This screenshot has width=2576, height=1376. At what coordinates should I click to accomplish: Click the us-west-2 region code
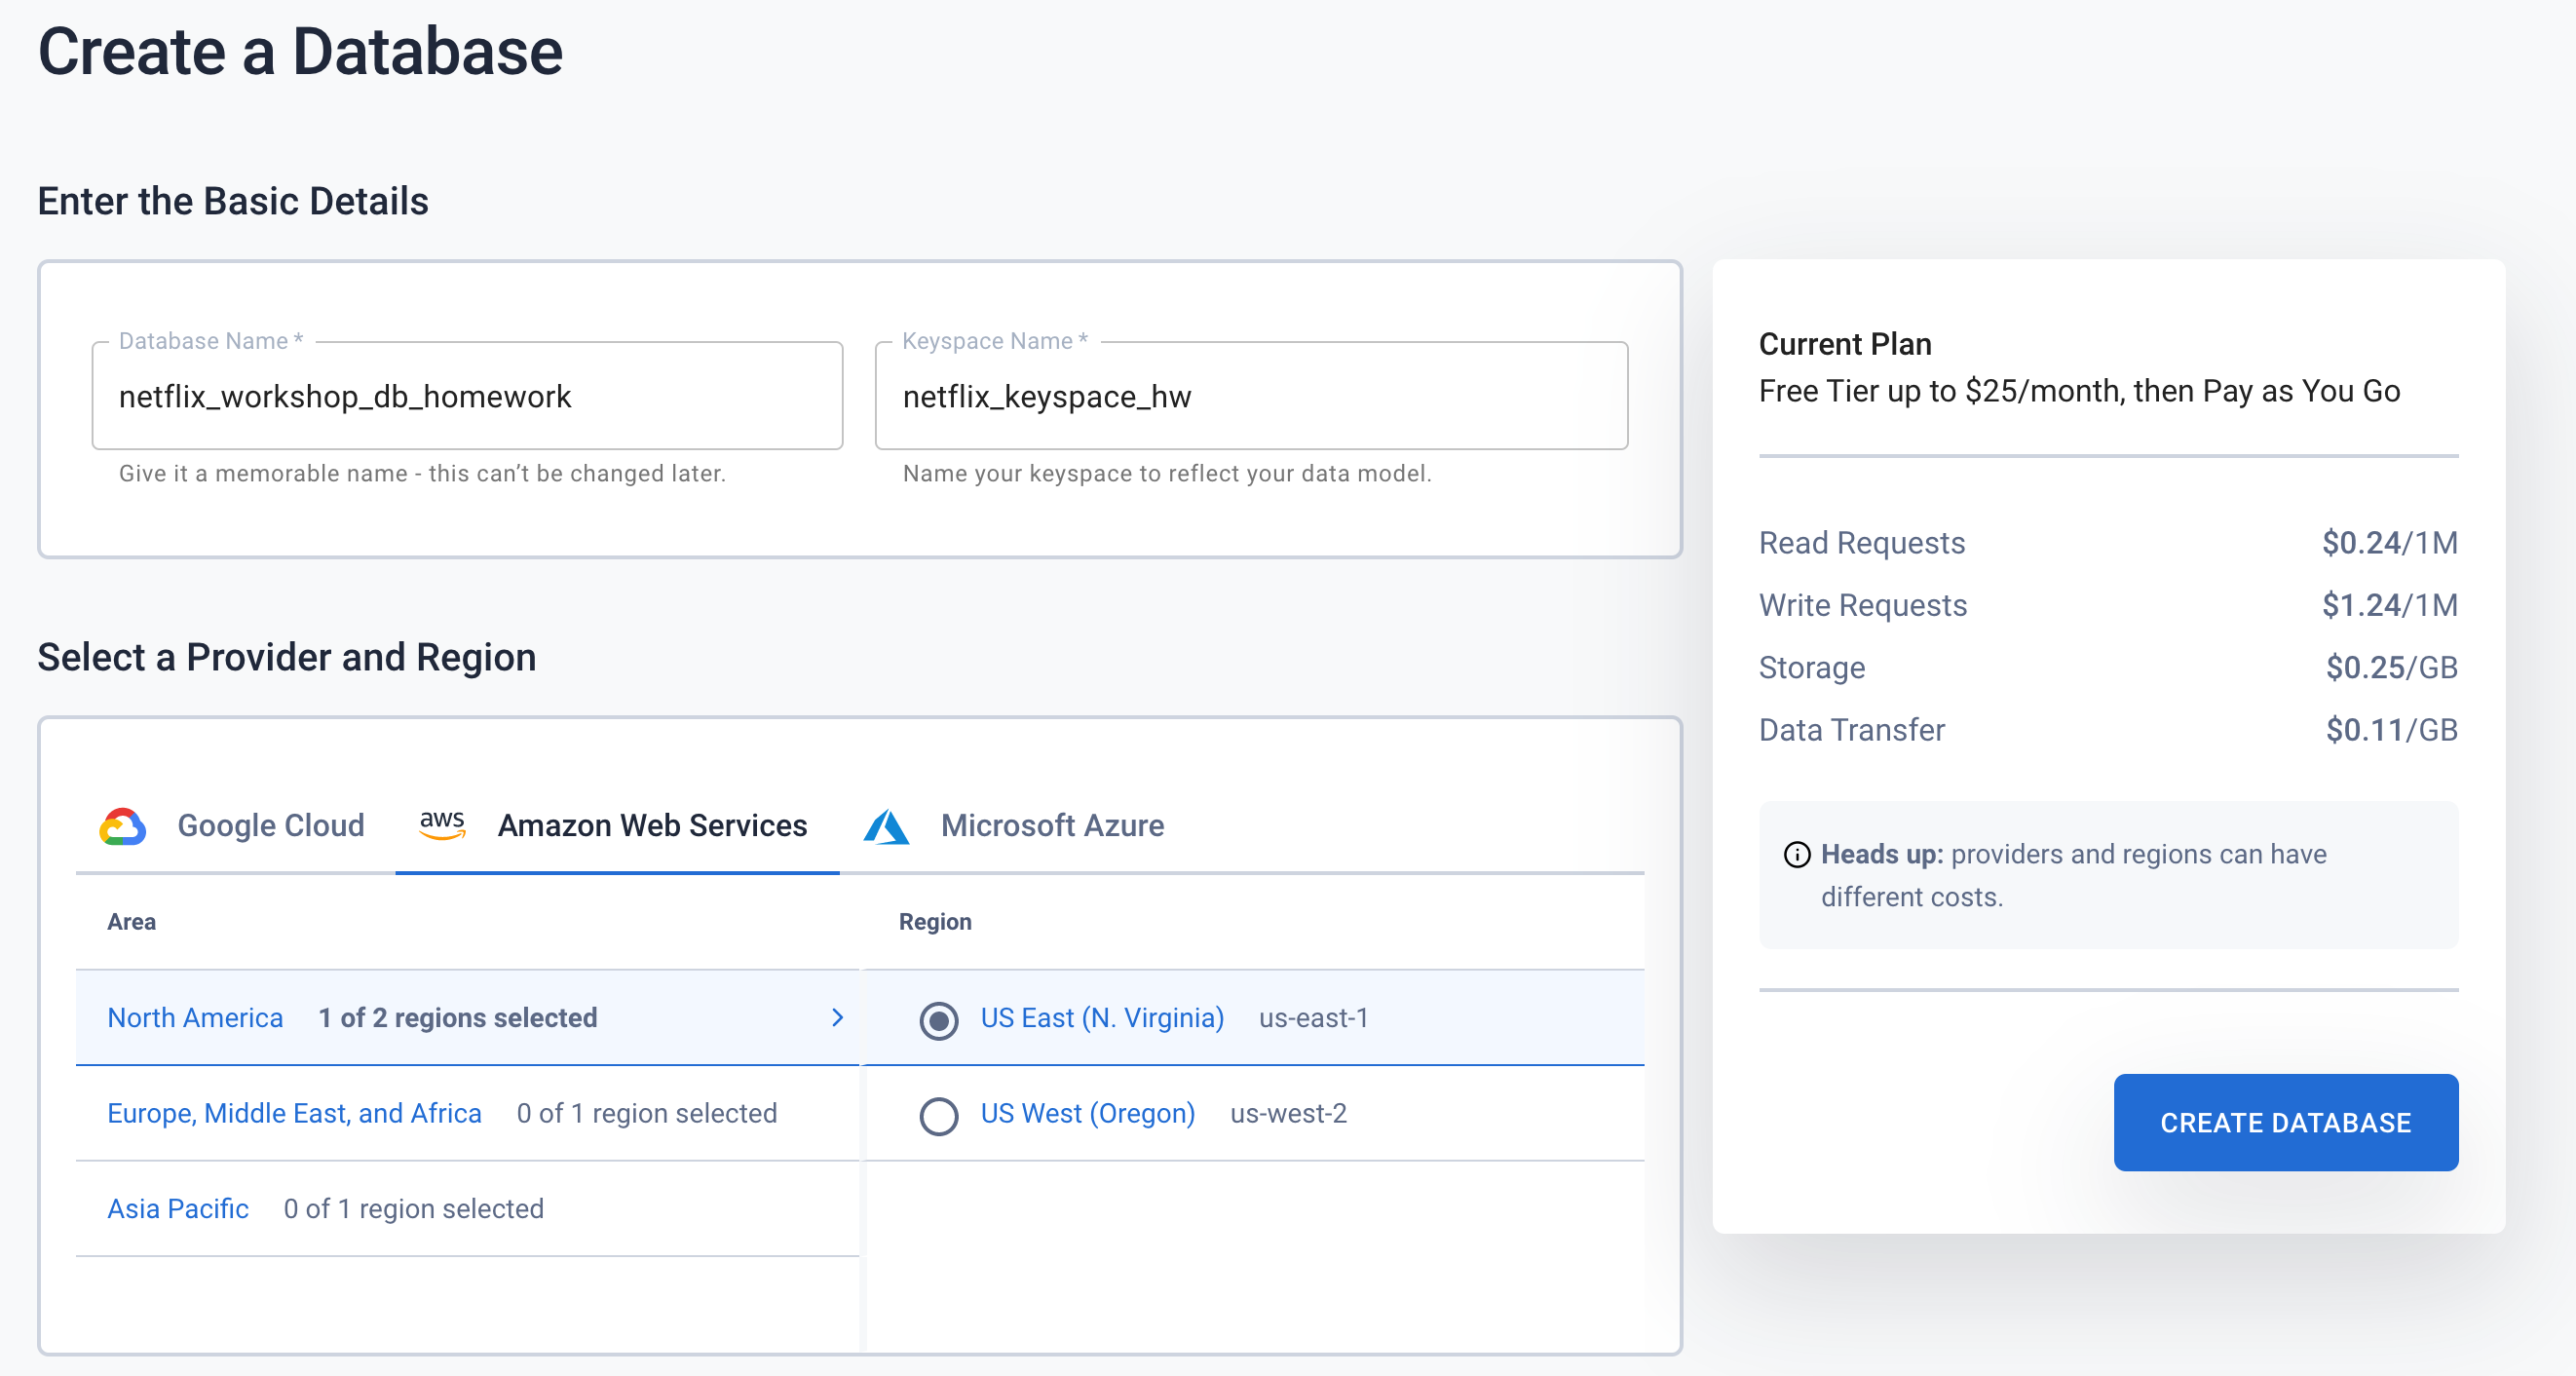tap(1288, 1113)
